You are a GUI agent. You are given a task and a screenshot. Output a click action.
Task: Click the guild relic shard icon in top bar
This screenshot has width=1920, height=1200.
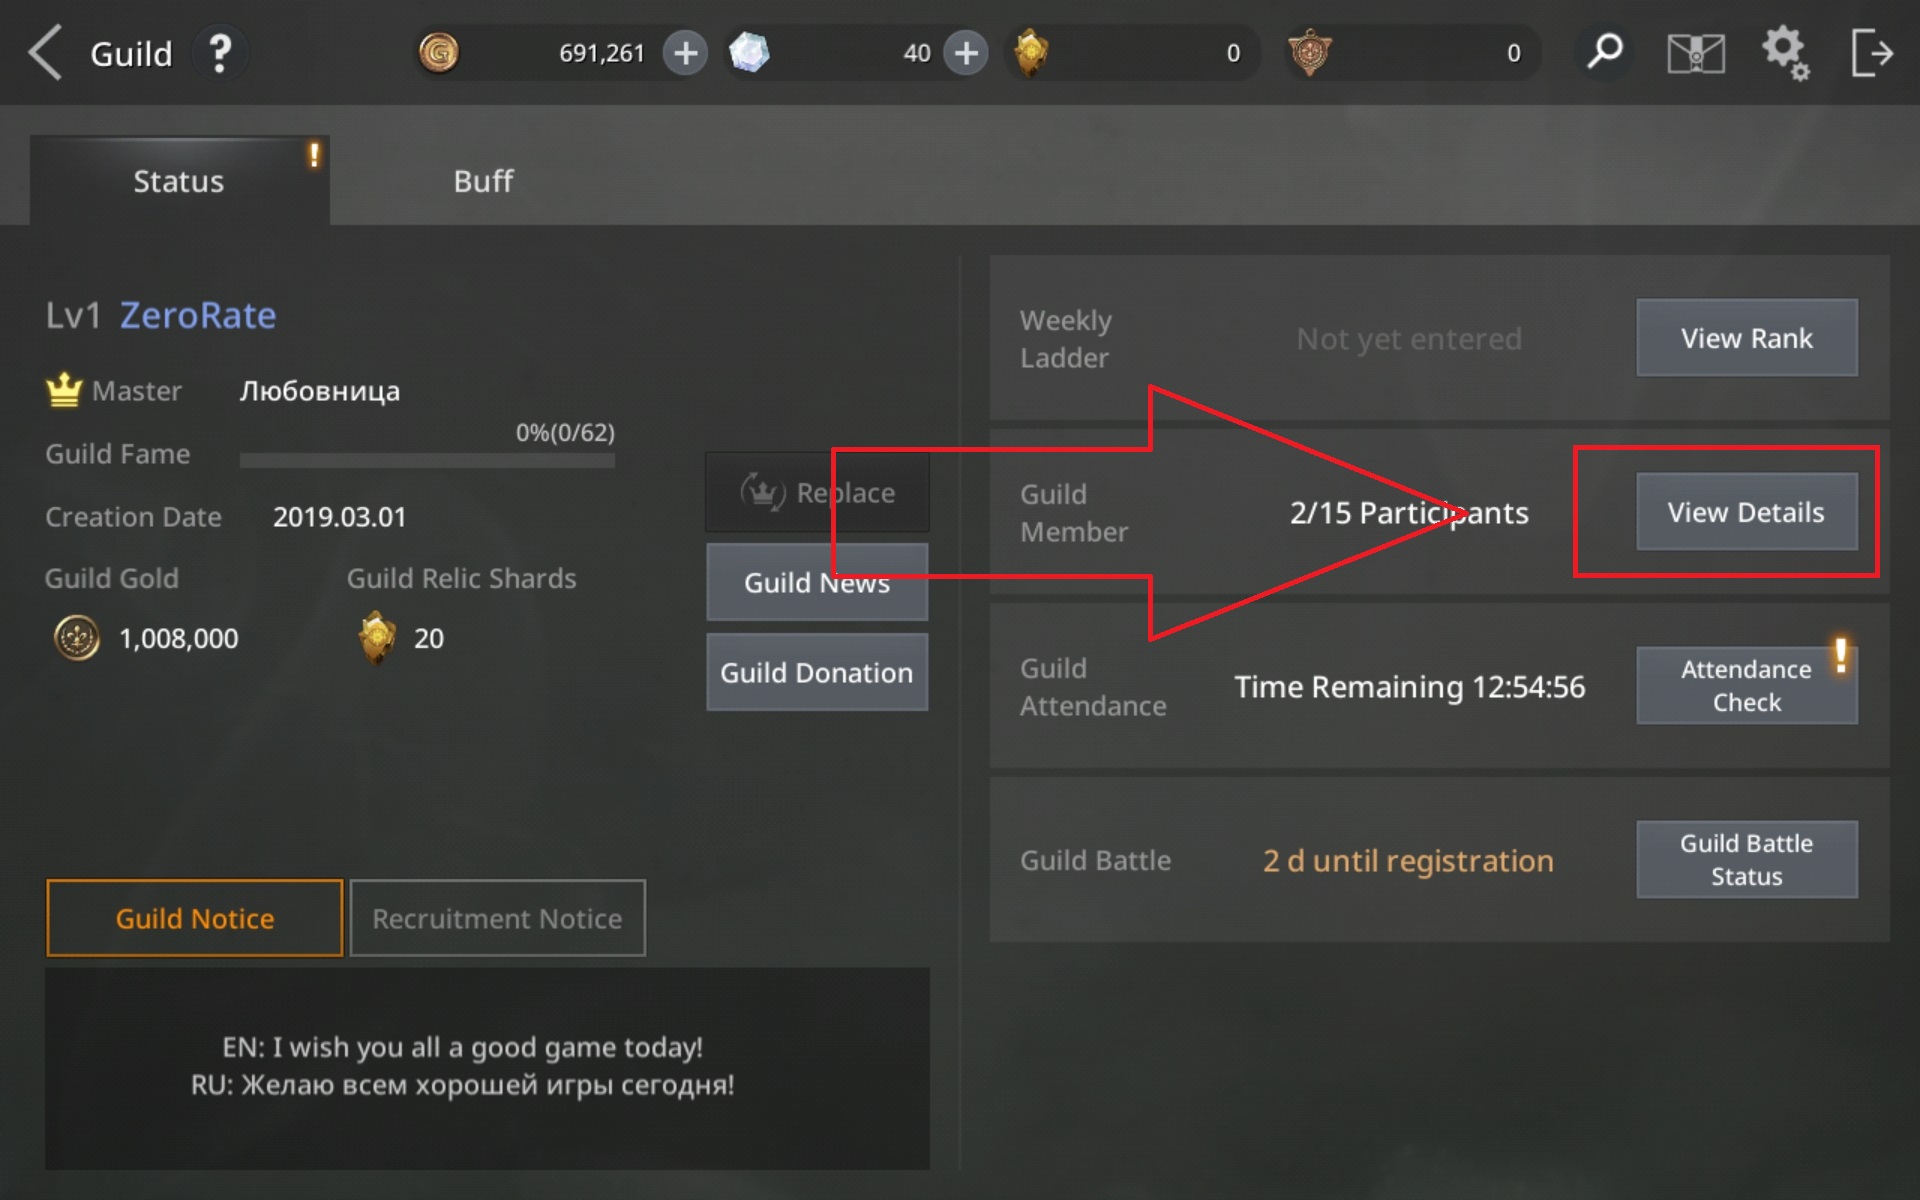[1031, 53]
